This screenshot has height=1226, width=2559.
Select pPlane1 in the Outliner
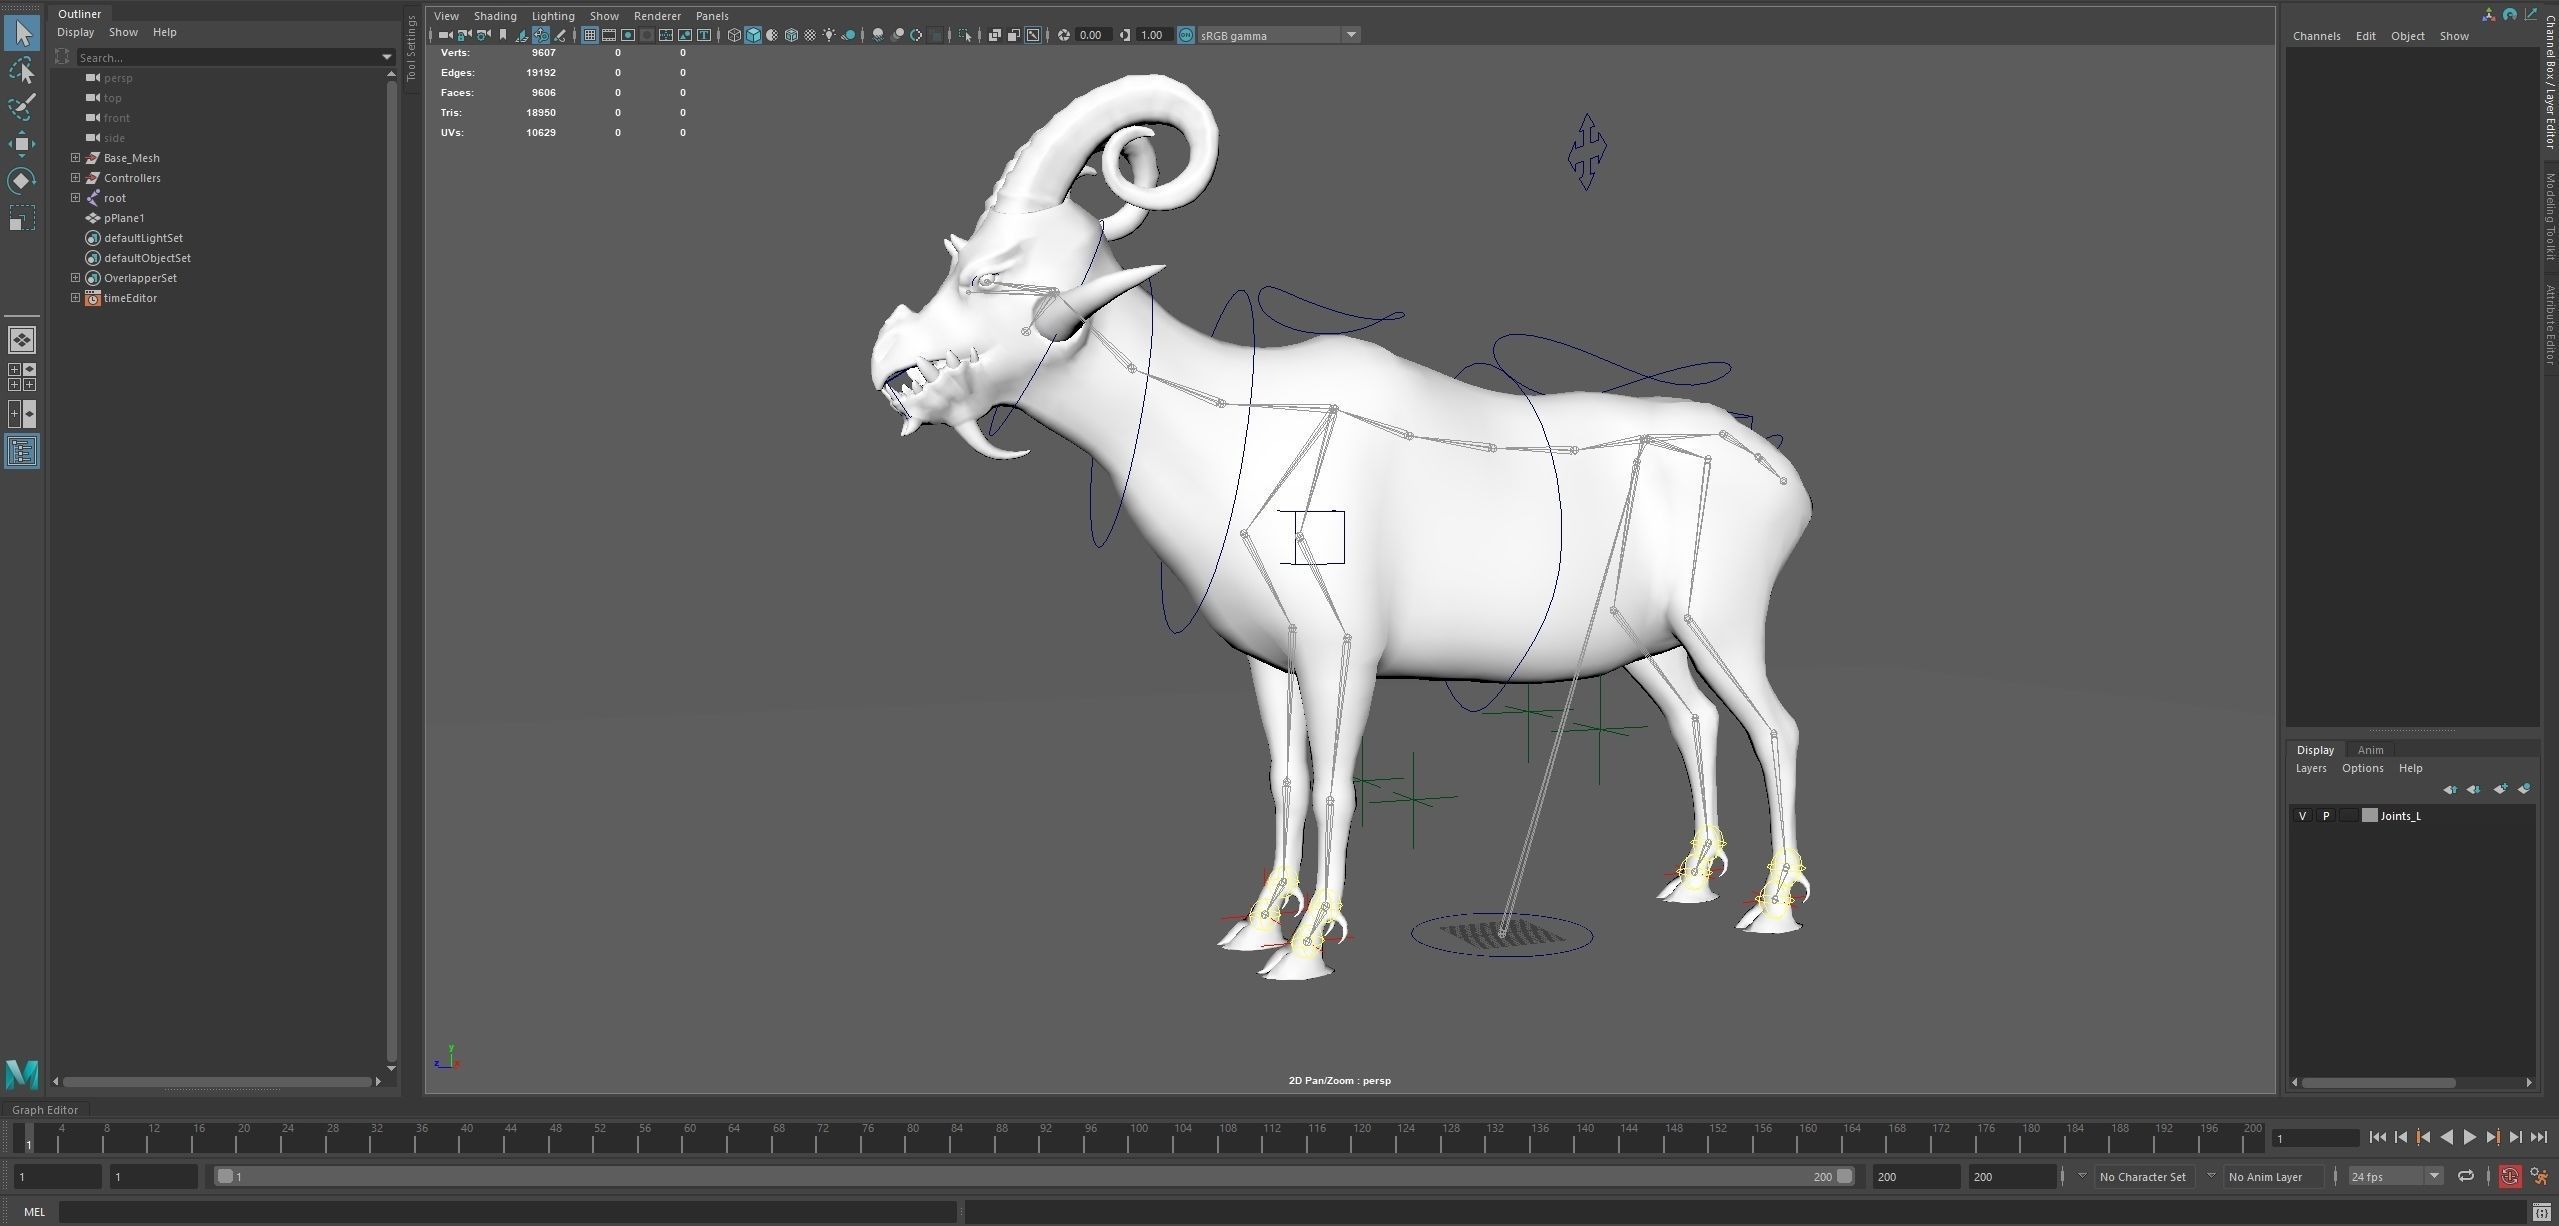(124, 218)
